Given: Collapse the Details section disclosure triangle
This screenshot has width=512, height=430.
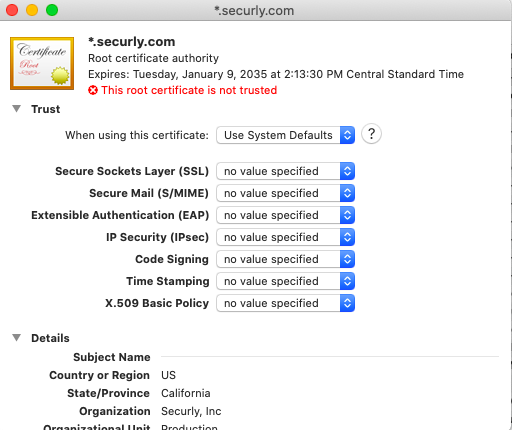Looking at the screenshot, I should 16,338.
